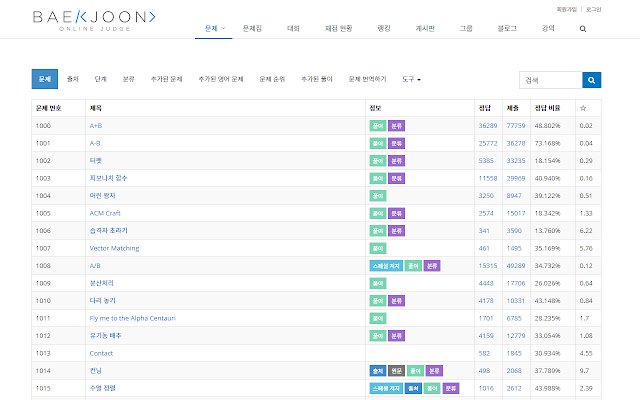640x400 pixels.
Task: Click the 로그인 link at top right
Action: tap(593, 9)
